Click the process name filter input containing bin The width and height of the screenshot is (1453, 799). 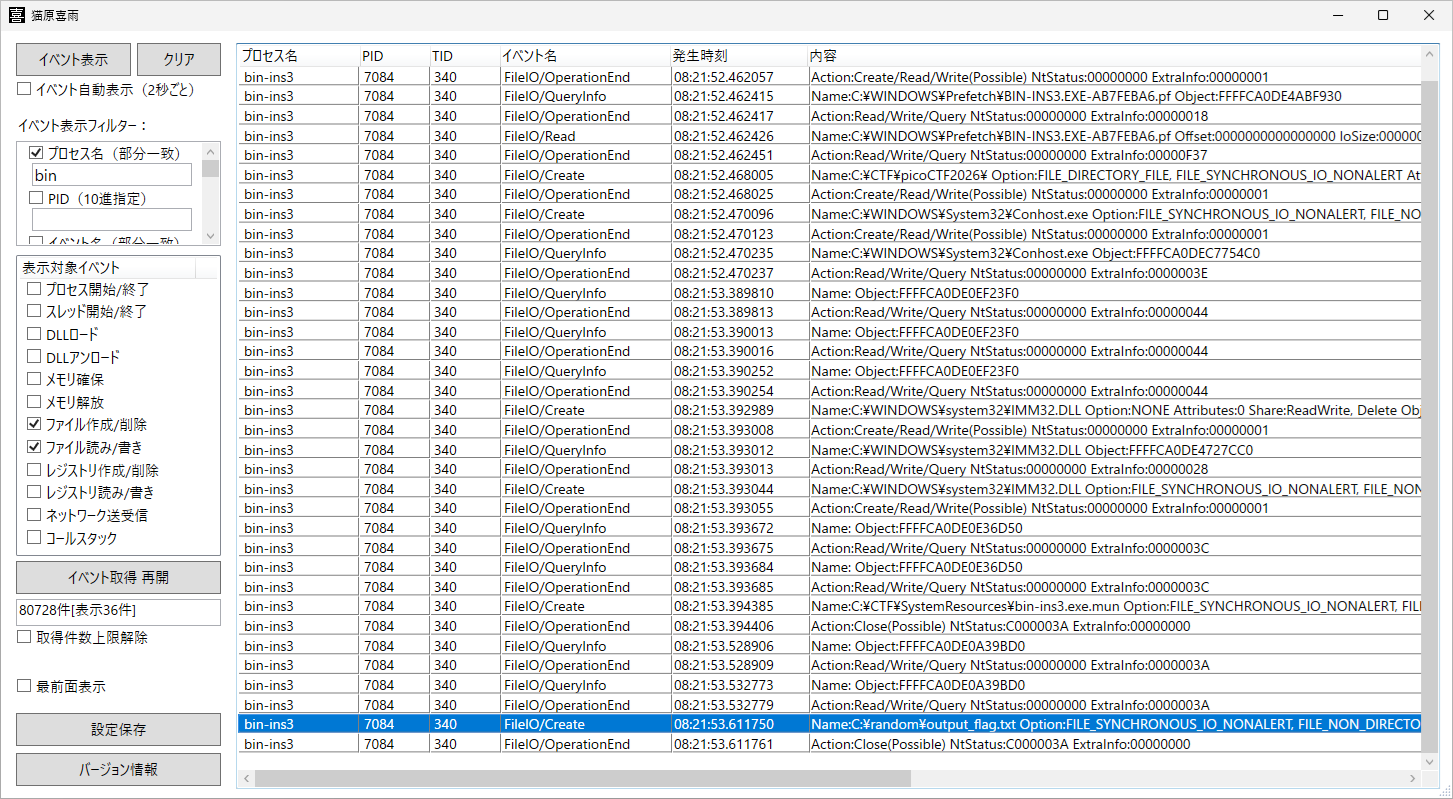point(111,175)
